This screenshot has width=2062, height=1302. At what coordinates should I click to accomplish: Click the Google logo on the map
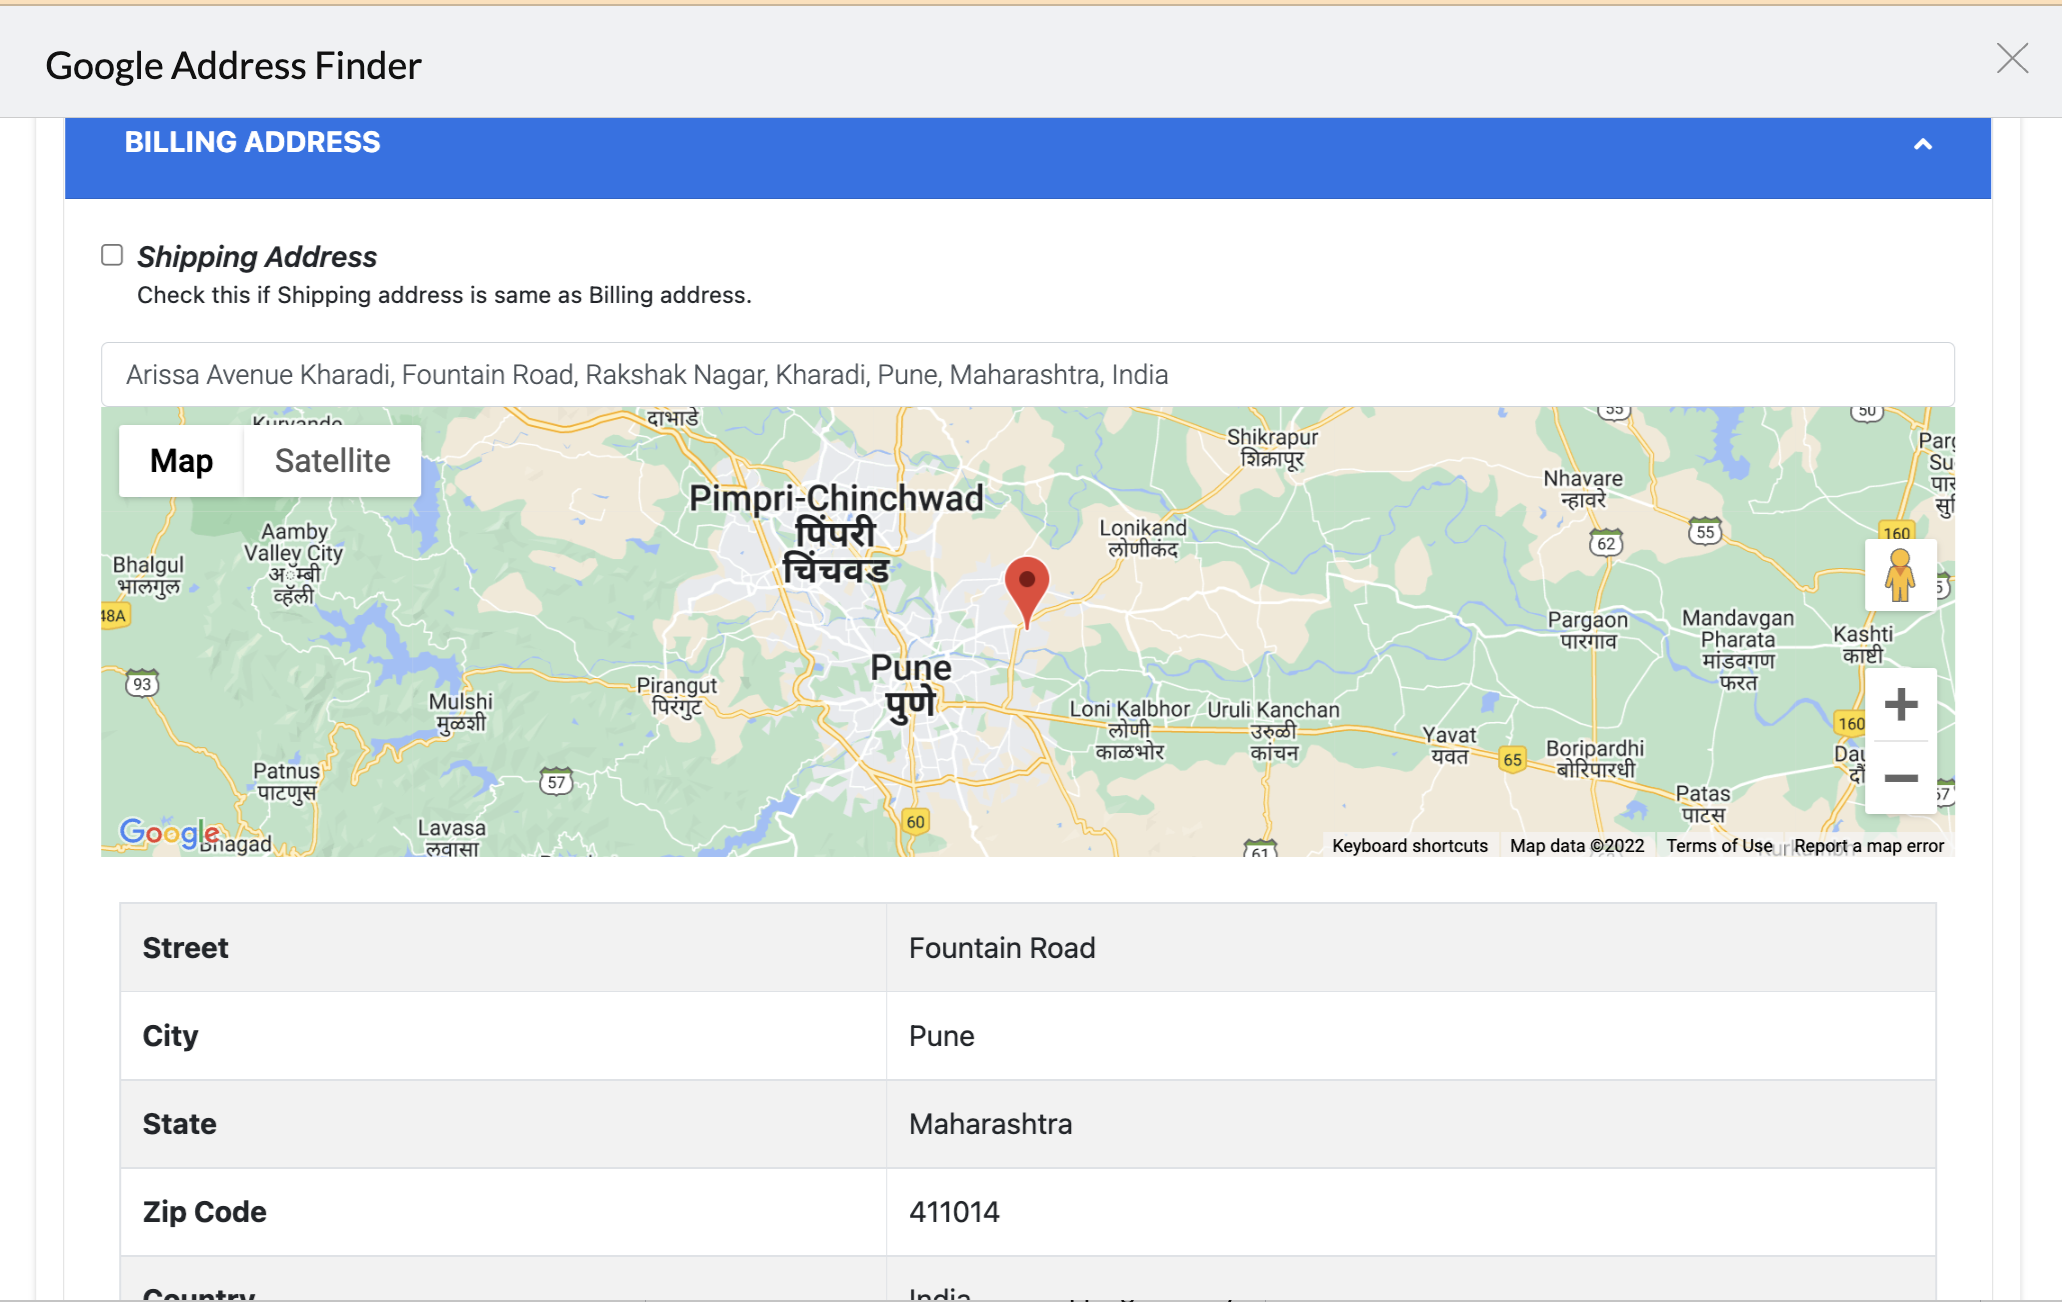pos(168,832)
